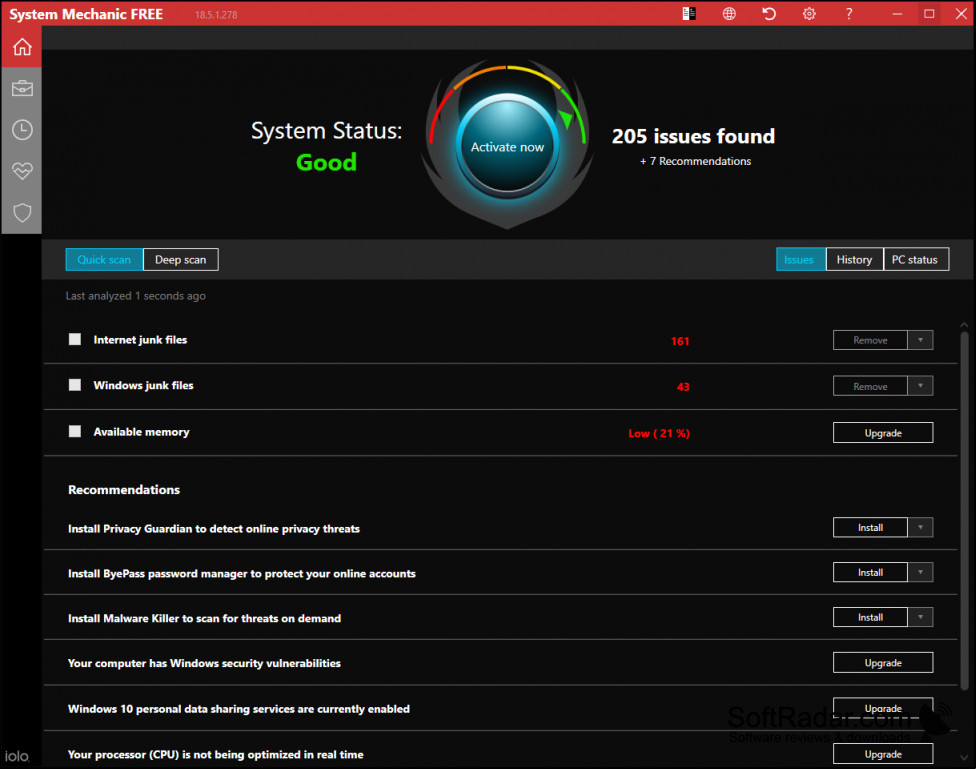The width and height of the screenshot is (976, 769).
Task: Open Help question mark icon
Action: [849, 14]
